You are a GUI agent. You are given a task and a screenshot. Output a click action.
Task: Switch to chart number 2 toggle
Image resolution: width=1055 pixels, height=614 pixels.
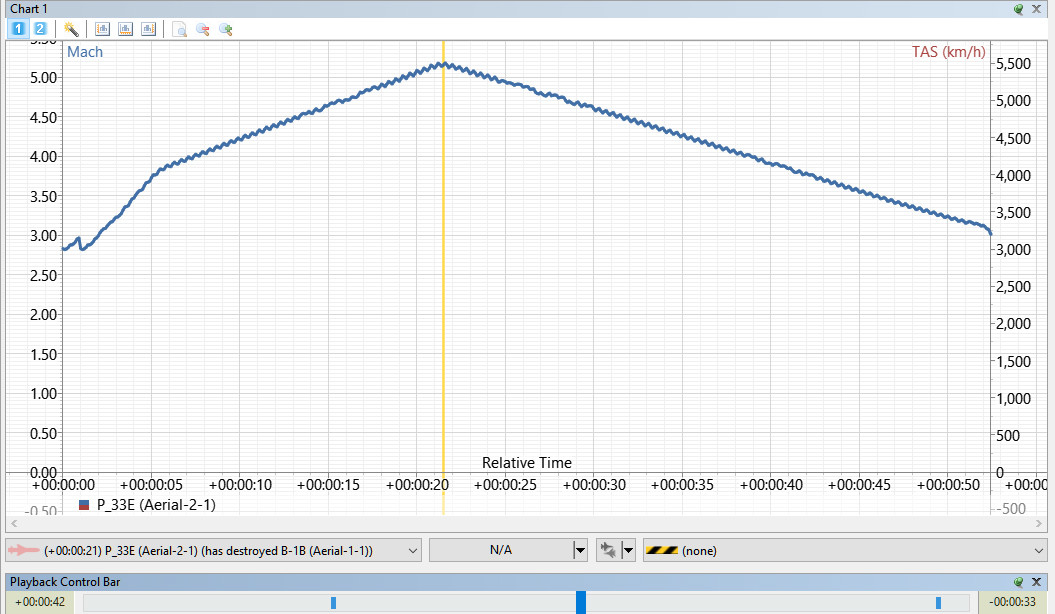[40, 29]
